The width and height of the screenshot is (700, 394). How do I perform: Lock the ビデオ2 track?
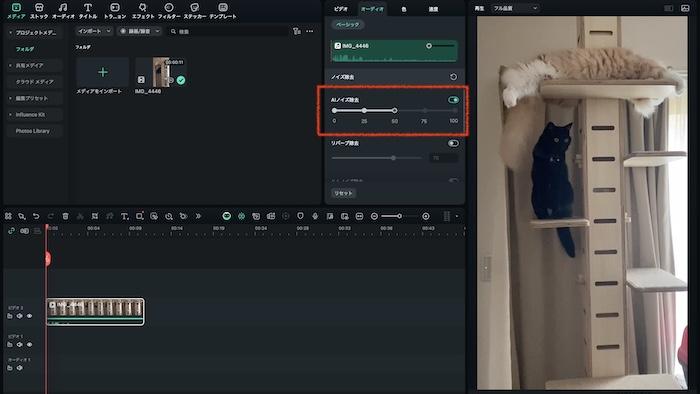(10, 316)
